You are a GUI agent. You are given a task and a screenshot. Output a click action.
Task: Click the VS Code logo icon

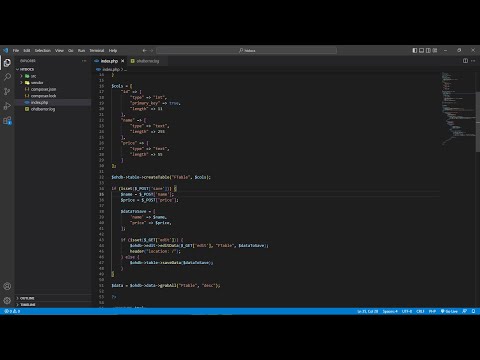[x=5, y=50]
